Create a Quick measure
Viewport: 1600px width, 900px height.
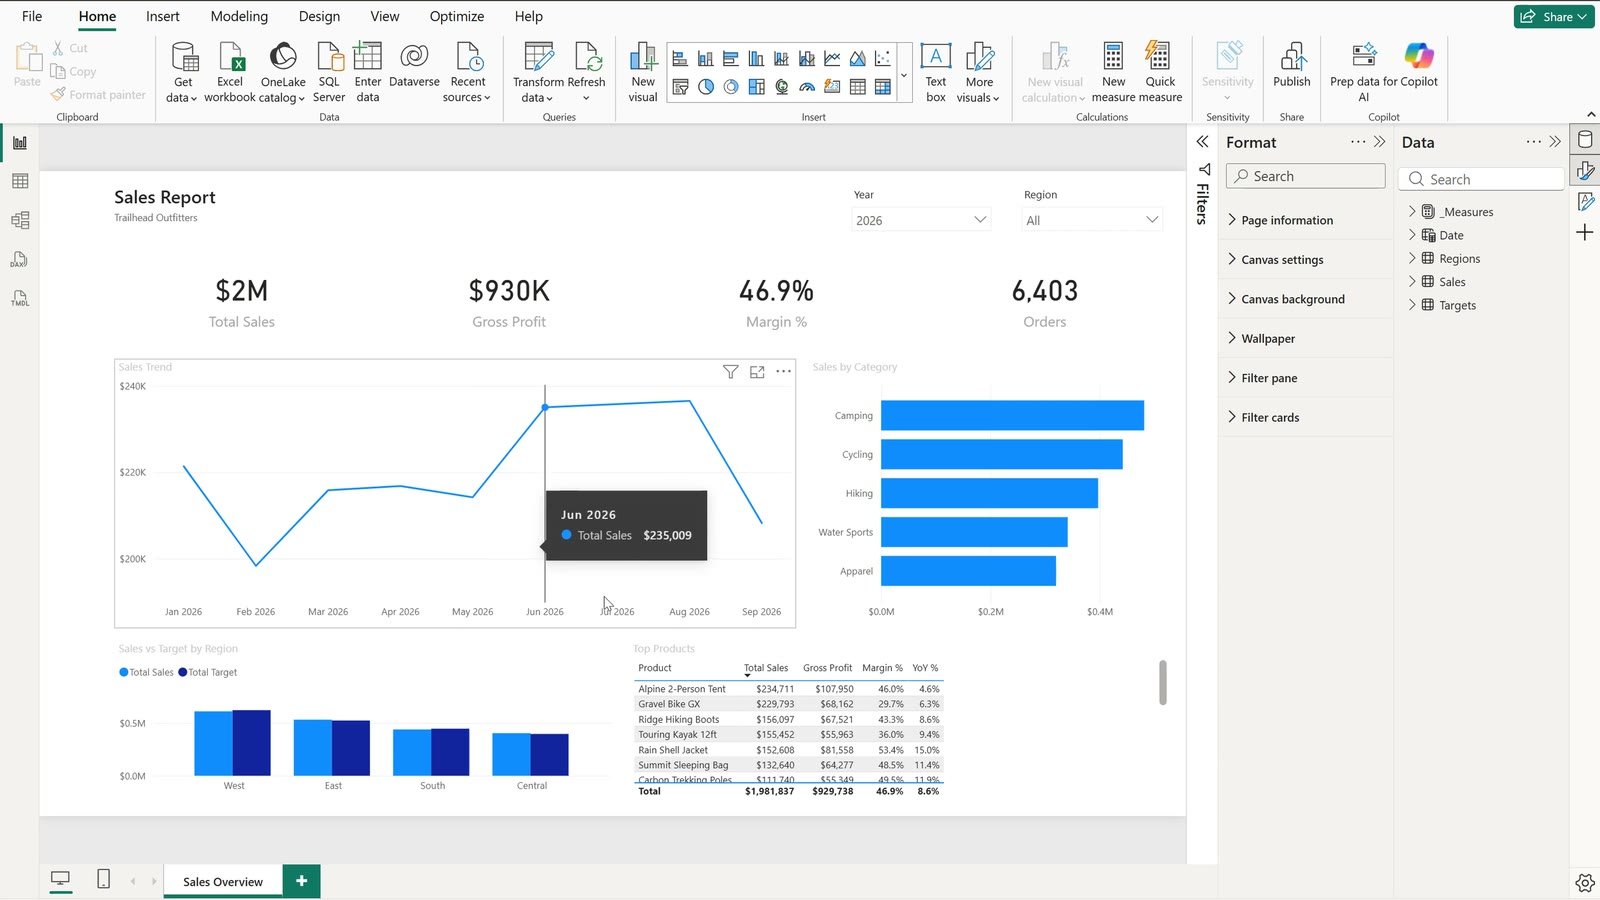coord(1160,73)
